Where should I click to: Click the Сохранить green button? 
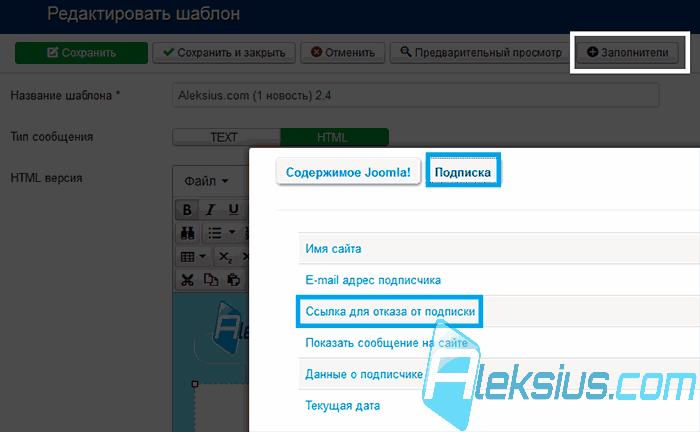click(x=81, y=53)
